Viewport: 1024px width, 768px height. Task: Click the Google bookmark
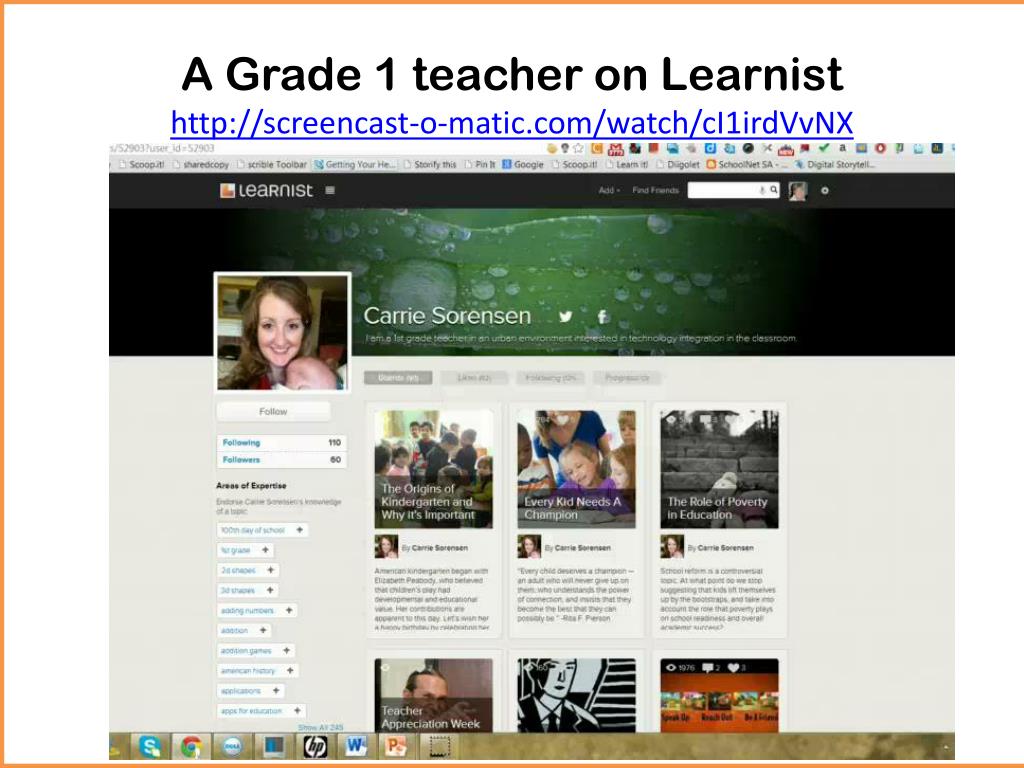(523, 165)
